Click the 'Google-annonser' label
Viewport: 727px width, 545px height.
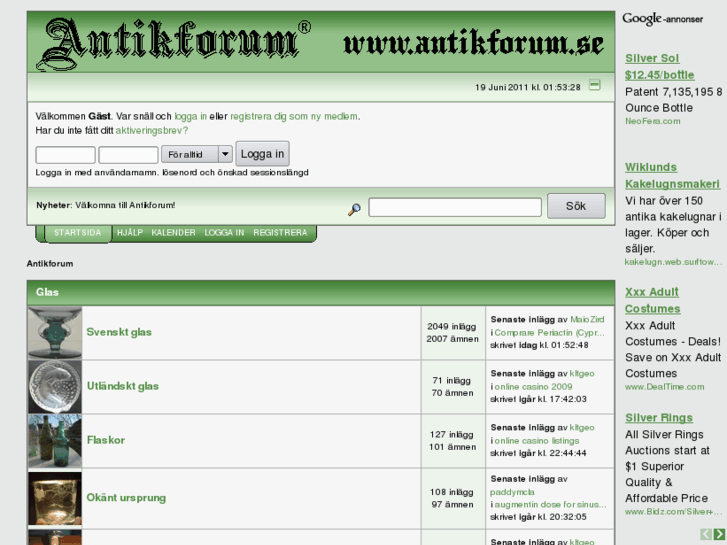[663, 19]
